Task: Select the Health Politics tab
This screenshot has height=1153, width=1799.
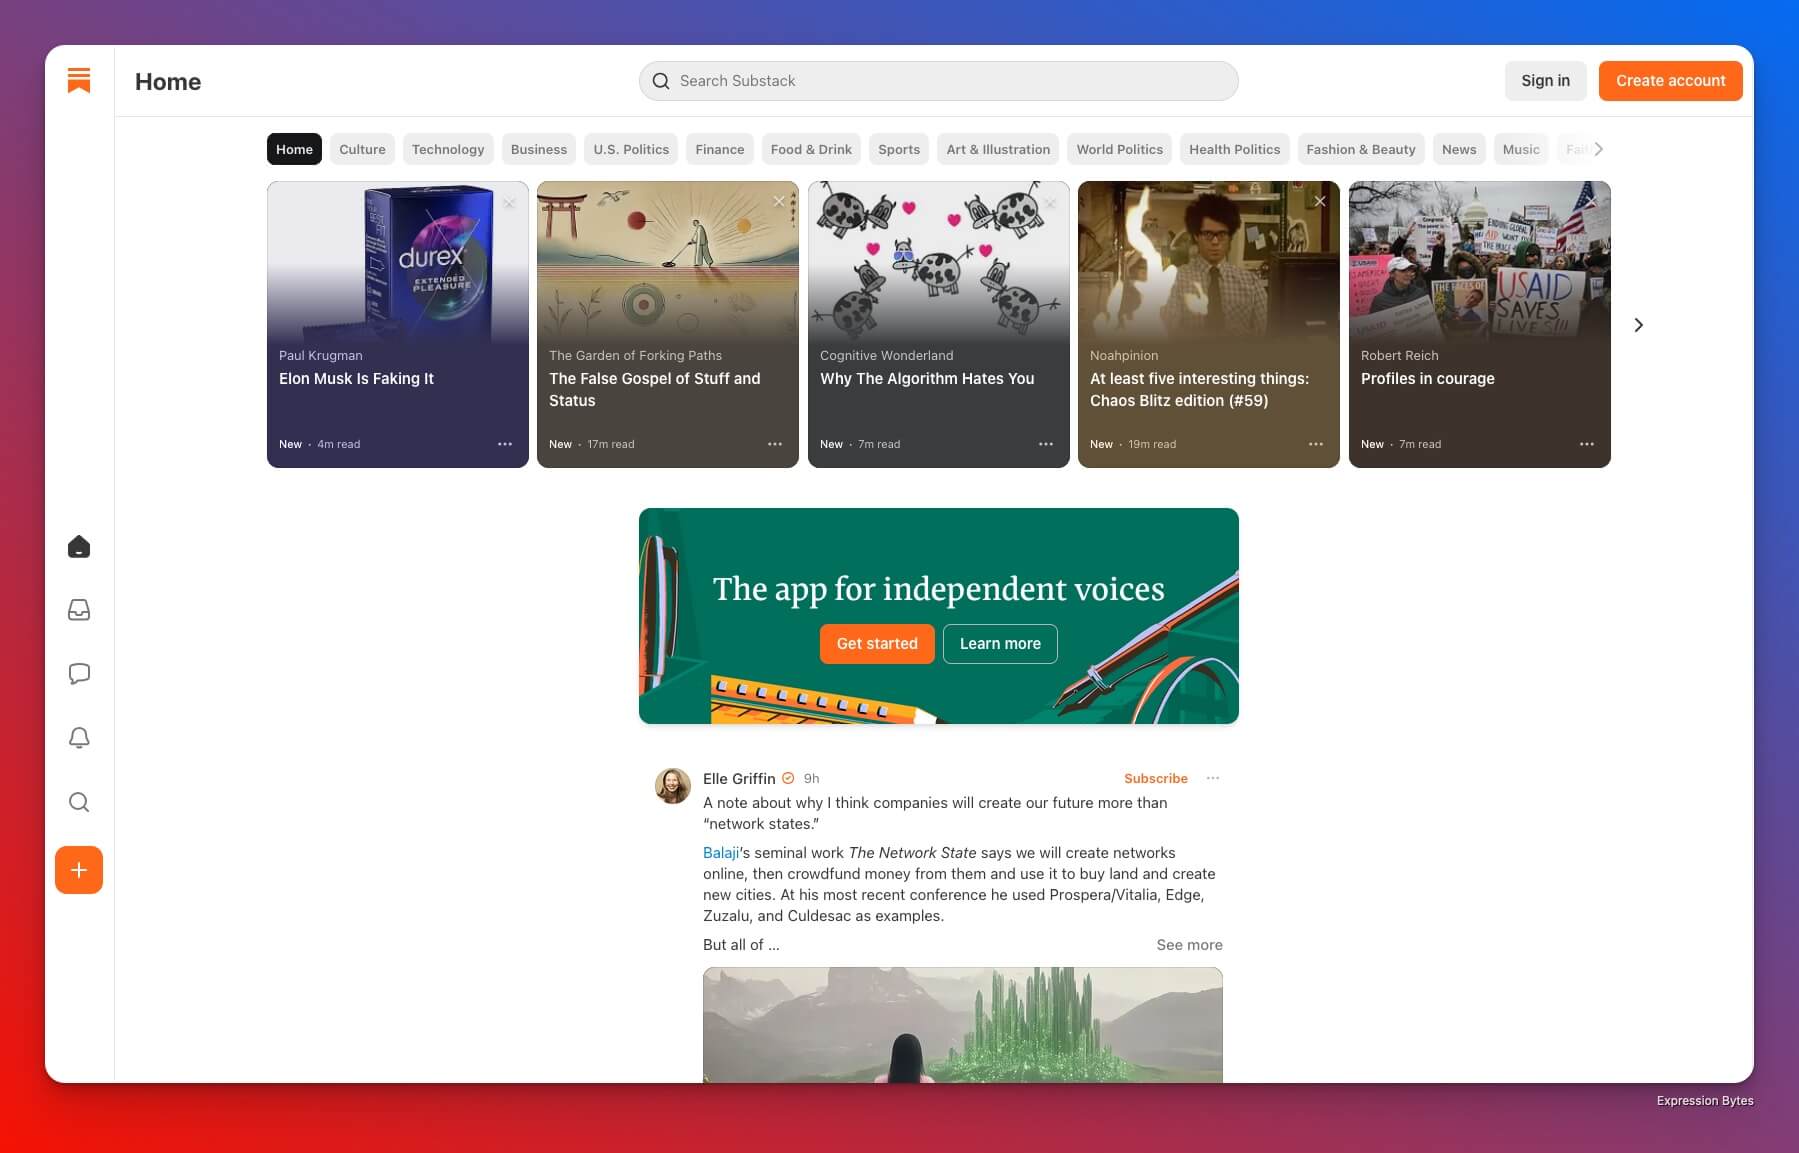Action: tap(1235, 149)
